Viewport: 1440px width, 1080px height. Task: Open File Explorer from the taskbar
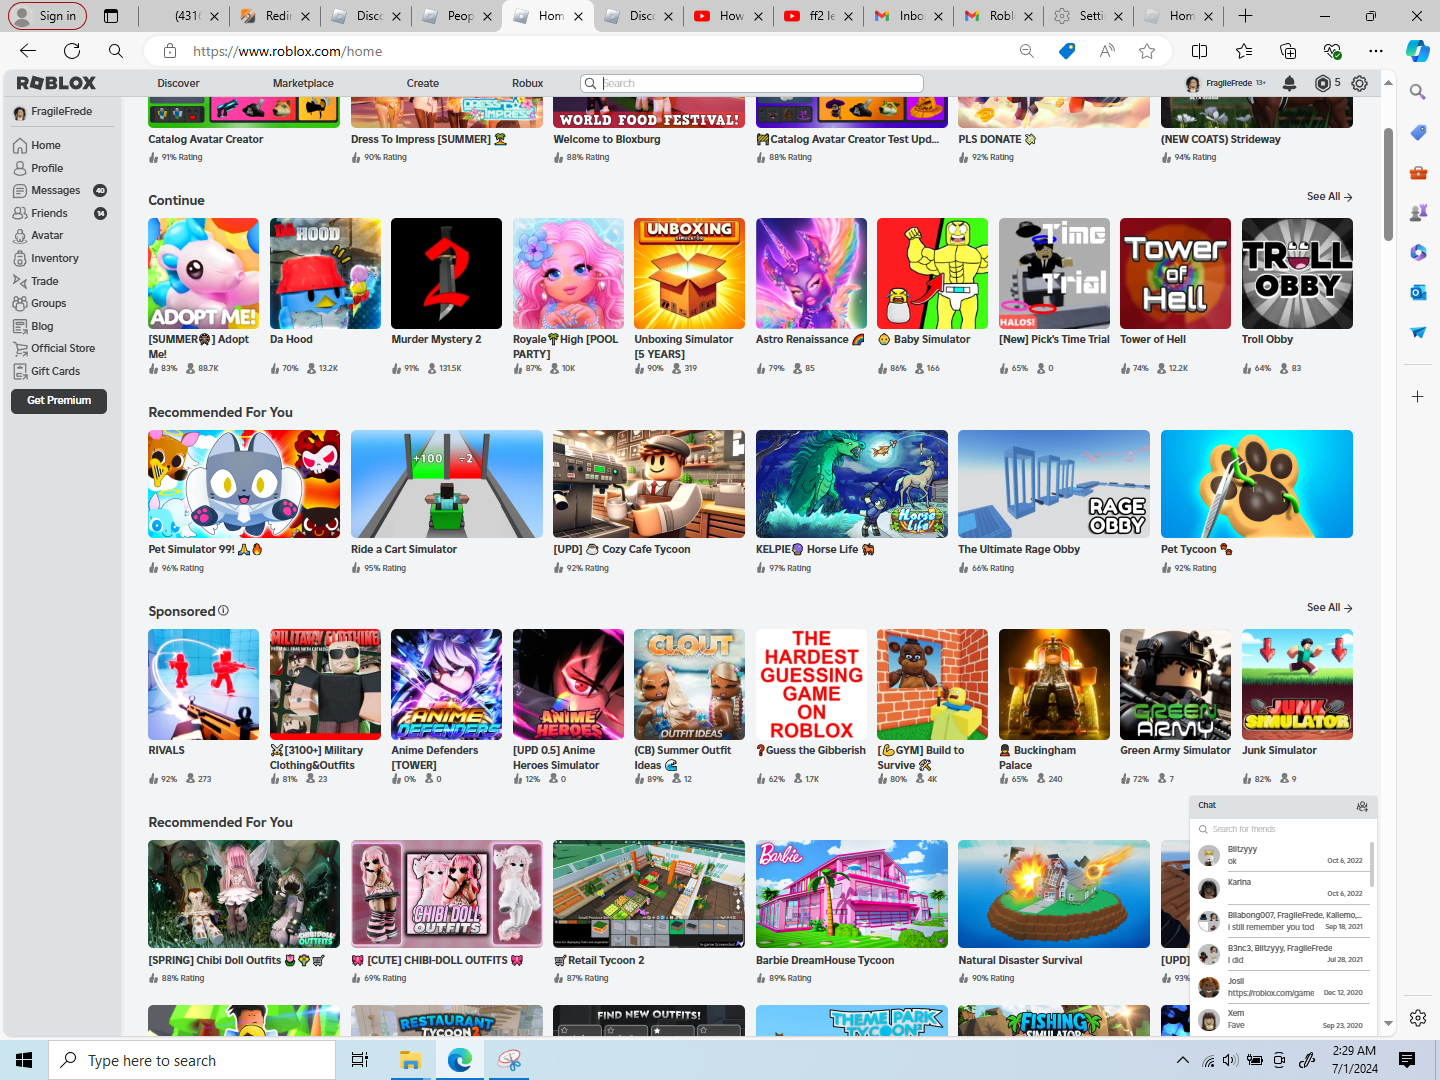(x=410, y=1060)
